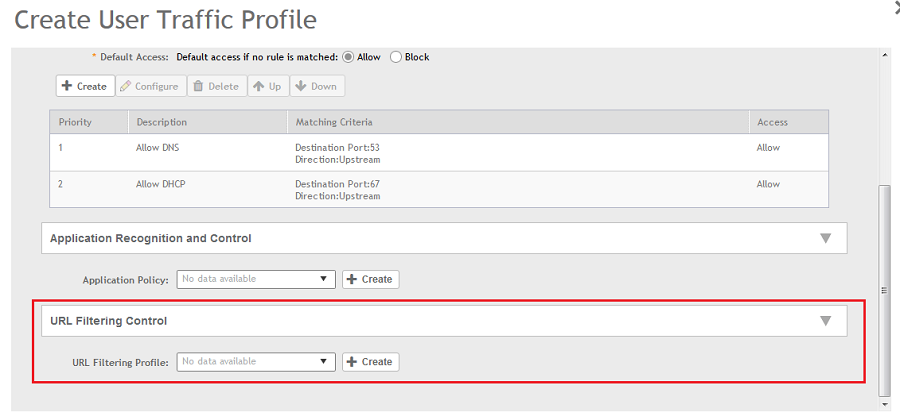The image size is (900, 420).
Task: Click the Create rule button above the table
Action: pyautogui.click(x=85, y=86)
